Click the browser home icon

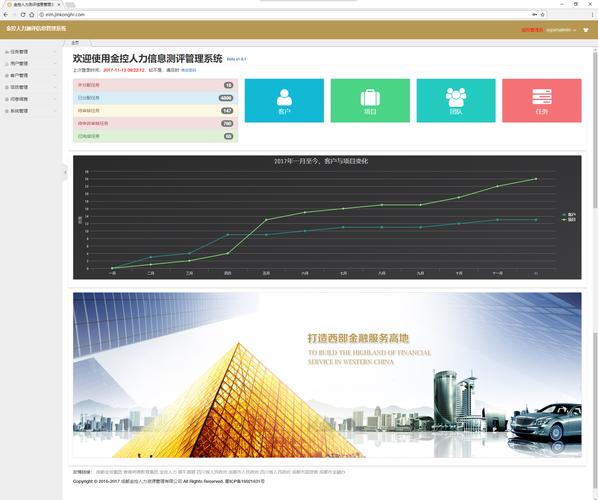32,14
